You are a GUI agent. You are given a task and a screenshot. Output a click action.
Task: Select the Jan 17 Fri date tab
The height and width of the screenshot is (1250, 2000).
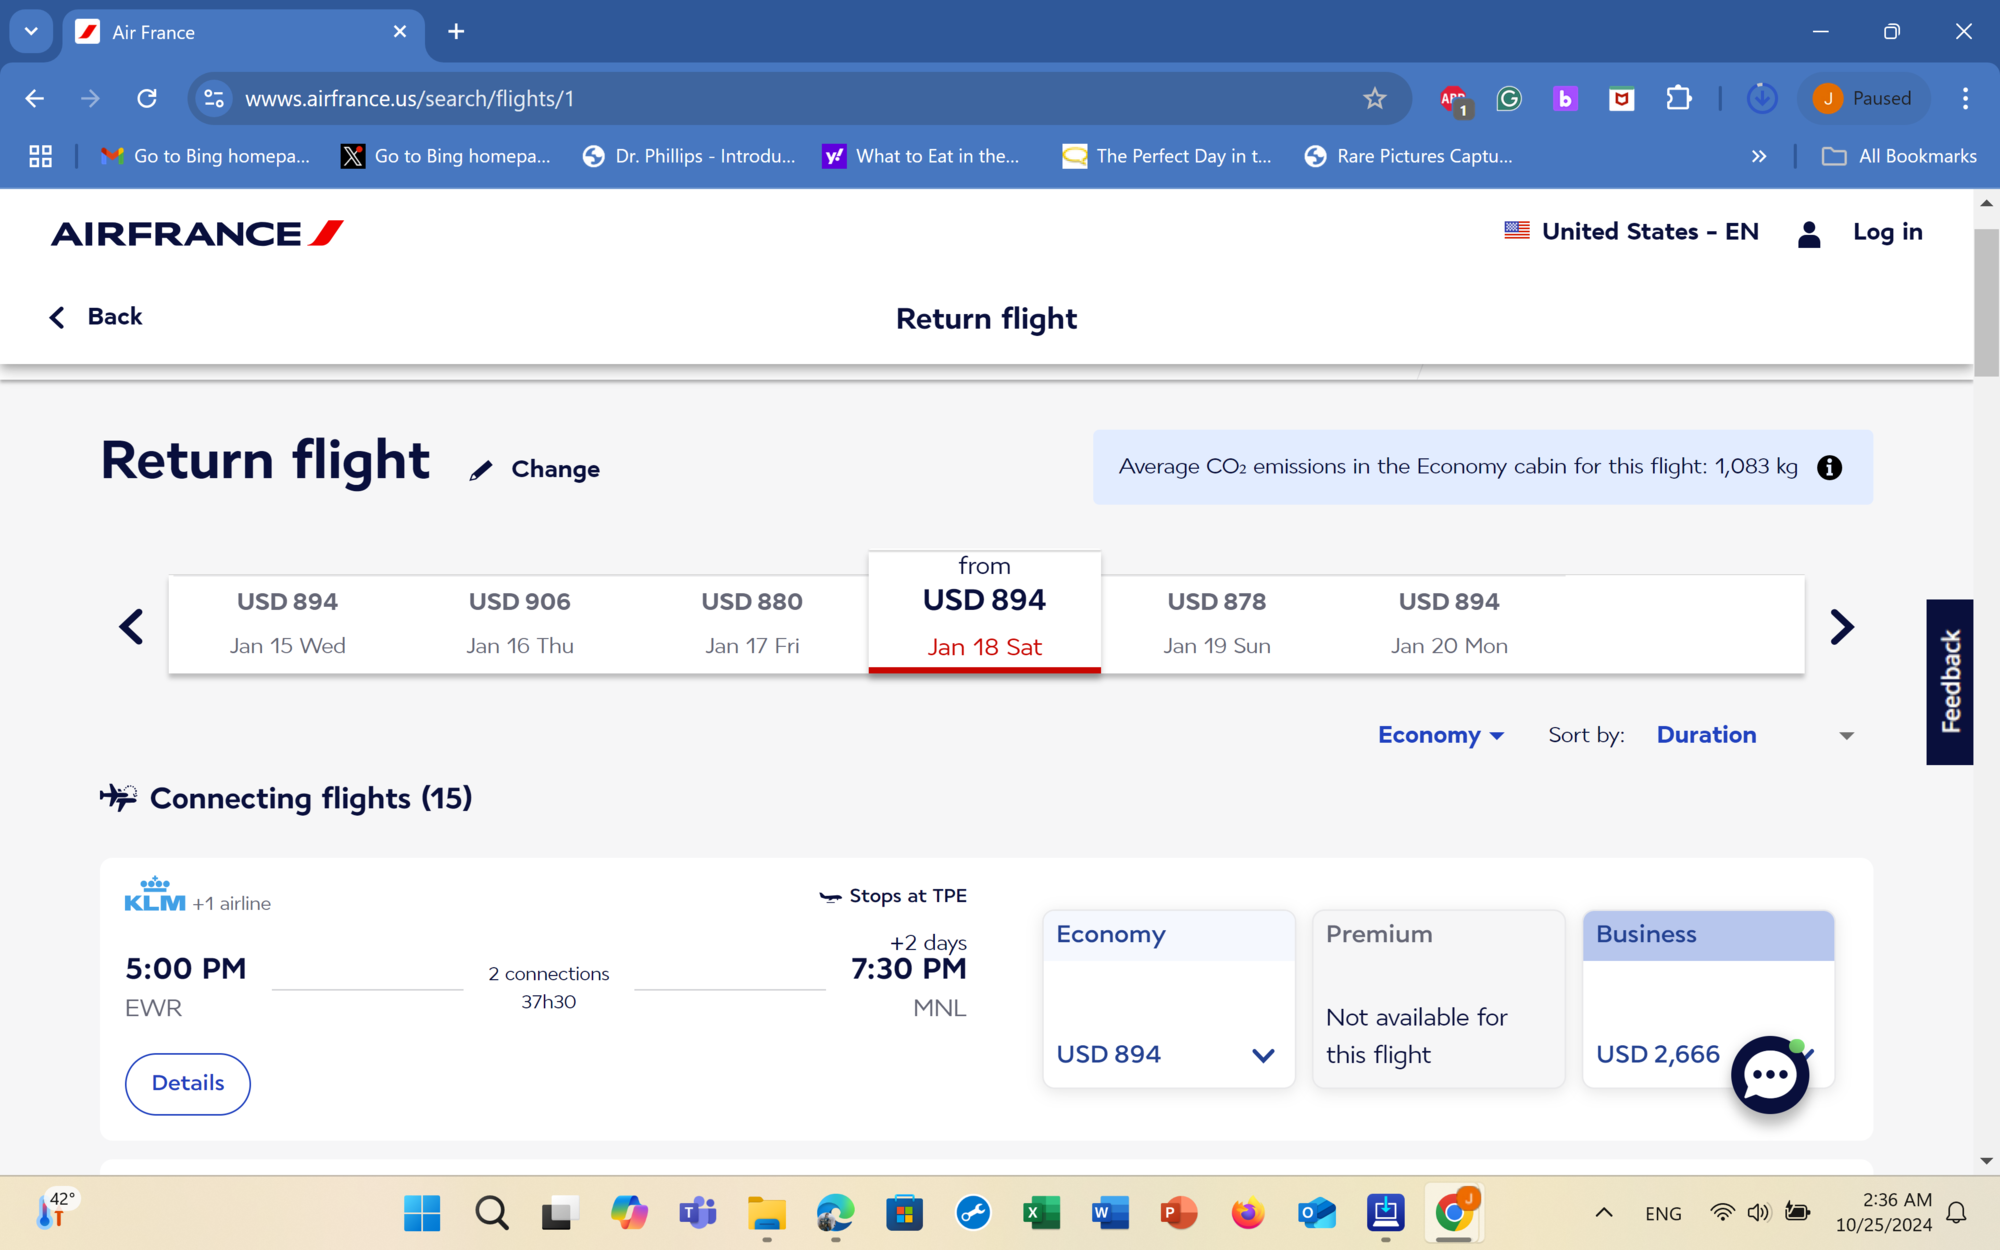tap(752, 624)
